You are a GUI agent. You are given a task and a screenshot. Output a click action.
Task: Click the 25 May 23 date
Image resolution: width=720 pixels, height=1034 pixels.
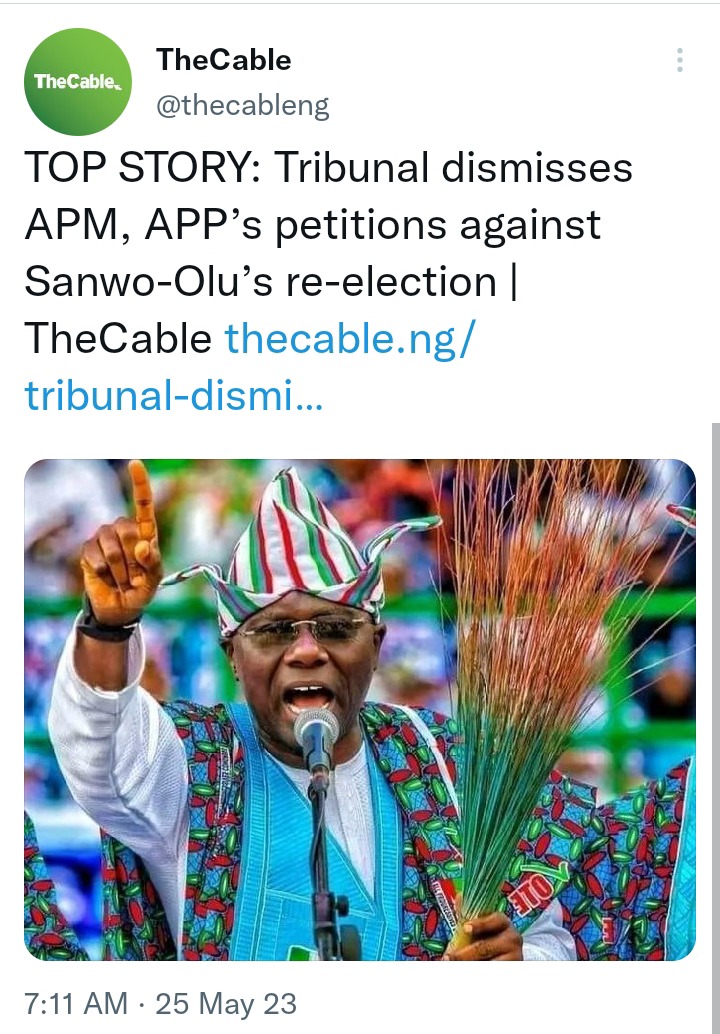[x=226, y=1004]
